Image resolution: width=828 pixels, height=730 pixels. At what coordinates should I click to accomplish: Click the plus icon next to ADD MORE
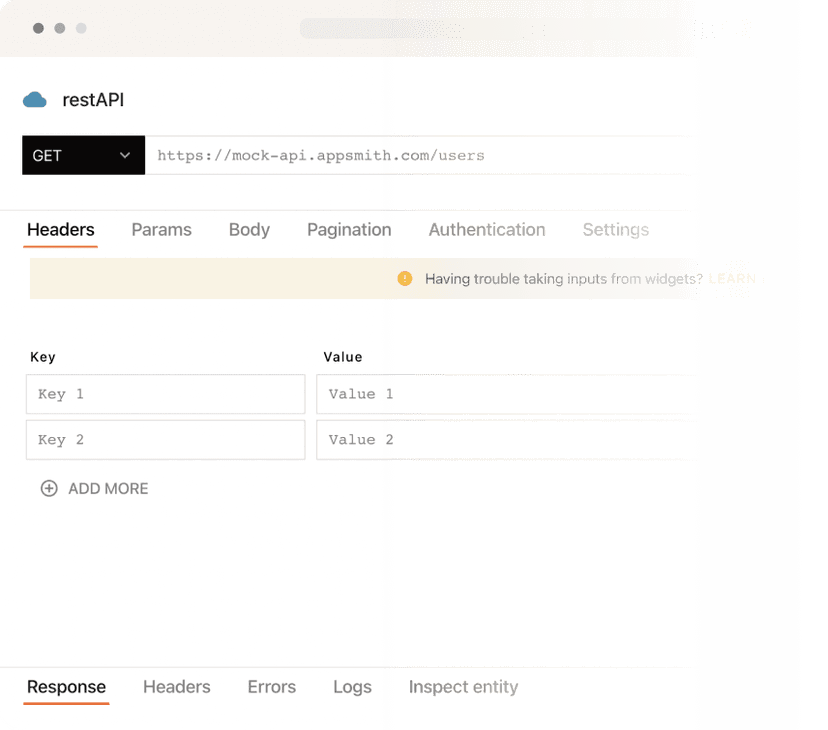(49, 488)
